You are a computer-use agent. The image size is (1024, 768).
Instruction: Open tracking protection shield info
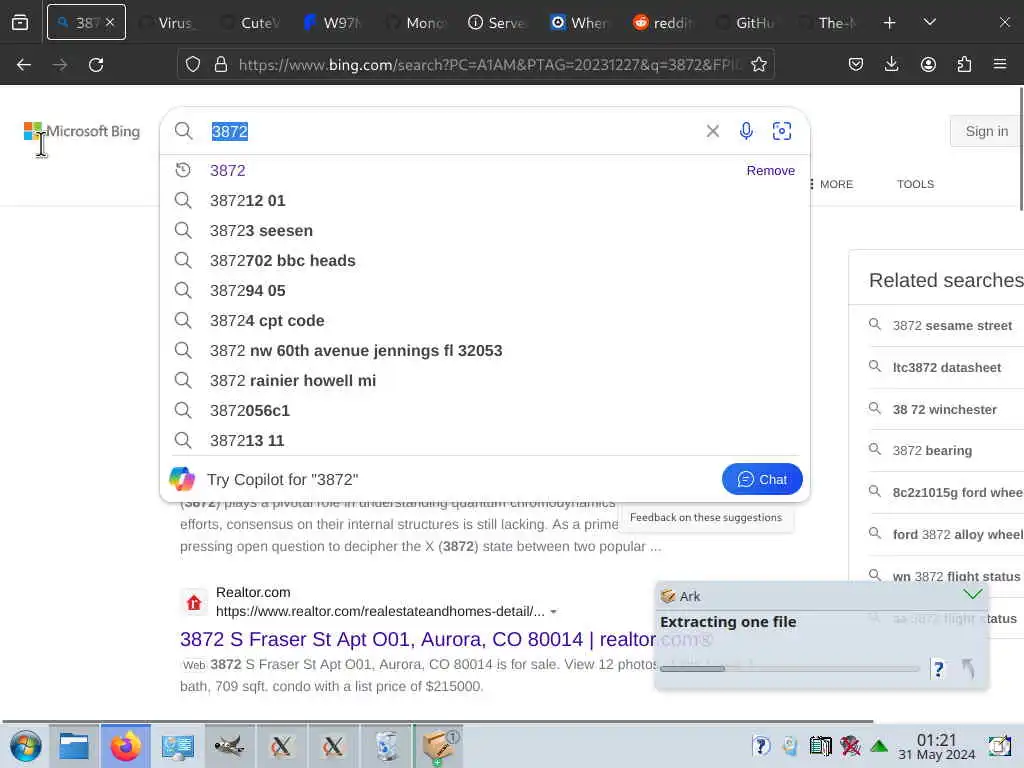tap(193, 64)
